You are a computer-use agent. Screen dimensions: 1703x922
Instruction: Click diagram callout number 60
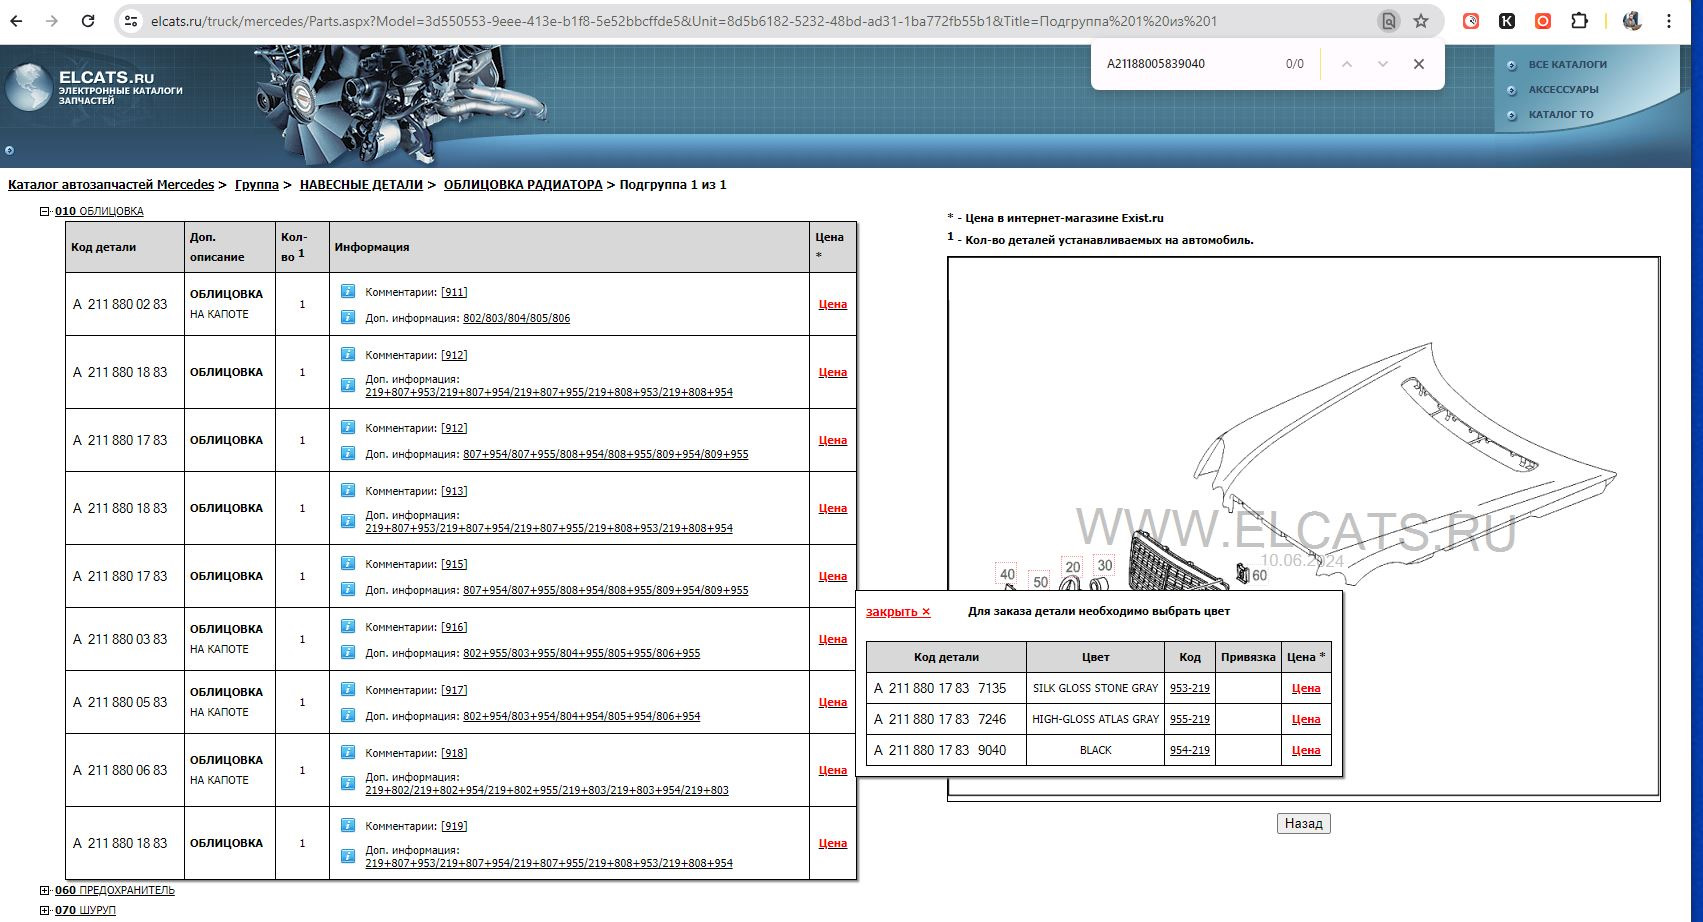pyautogui.click(x=1260, y=575)
